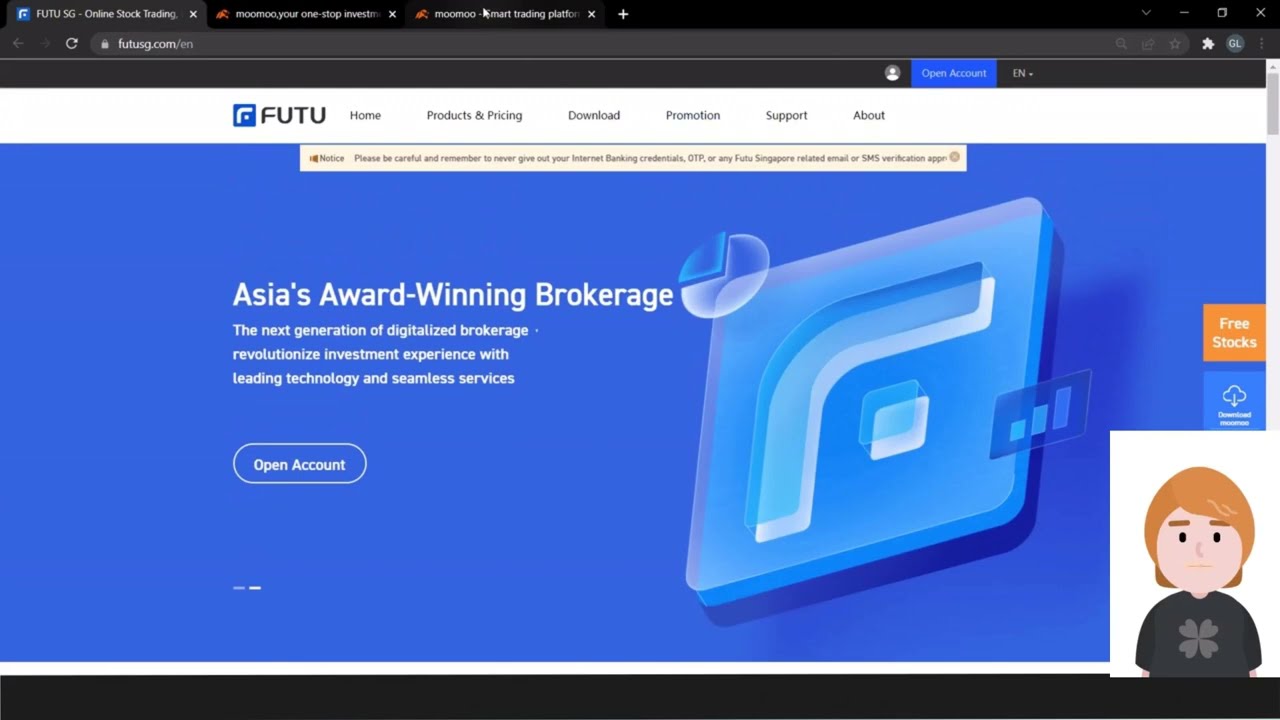Click the 'Asia's Award-Winning Brokerage' headline
Screen dimensions: 1280x720
click(x=453, y=294)
